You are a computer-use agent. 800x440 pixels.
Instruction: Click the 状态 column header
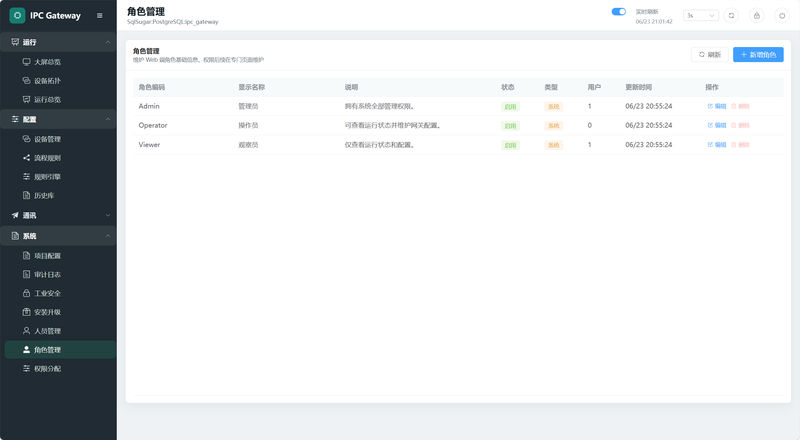(x=508, y=87)
